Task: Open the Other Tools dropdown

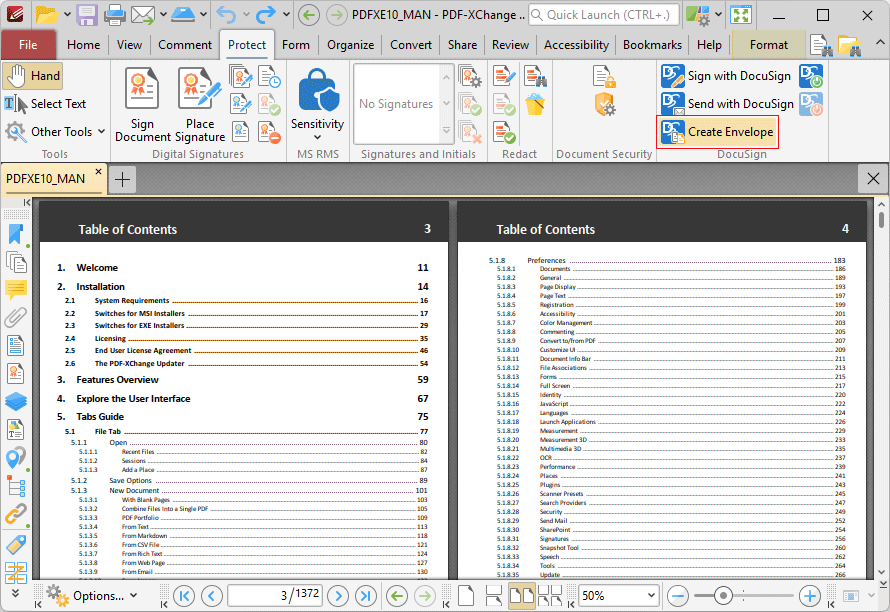Action: [55, 132]
